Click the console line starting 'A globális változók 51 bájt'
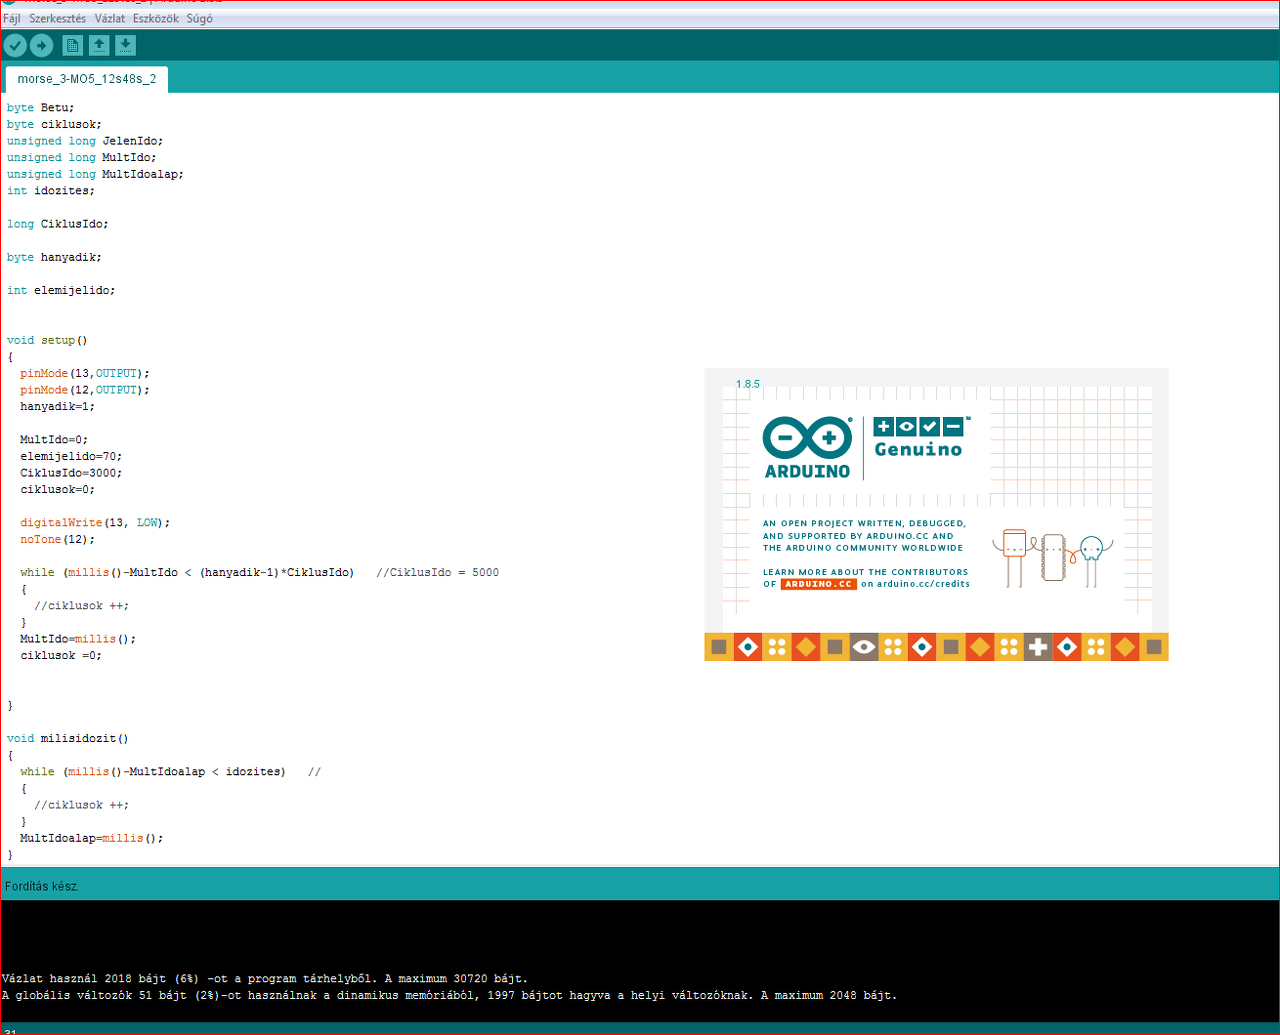Viewport: 1280px width, 1035px height. [450, 996]
